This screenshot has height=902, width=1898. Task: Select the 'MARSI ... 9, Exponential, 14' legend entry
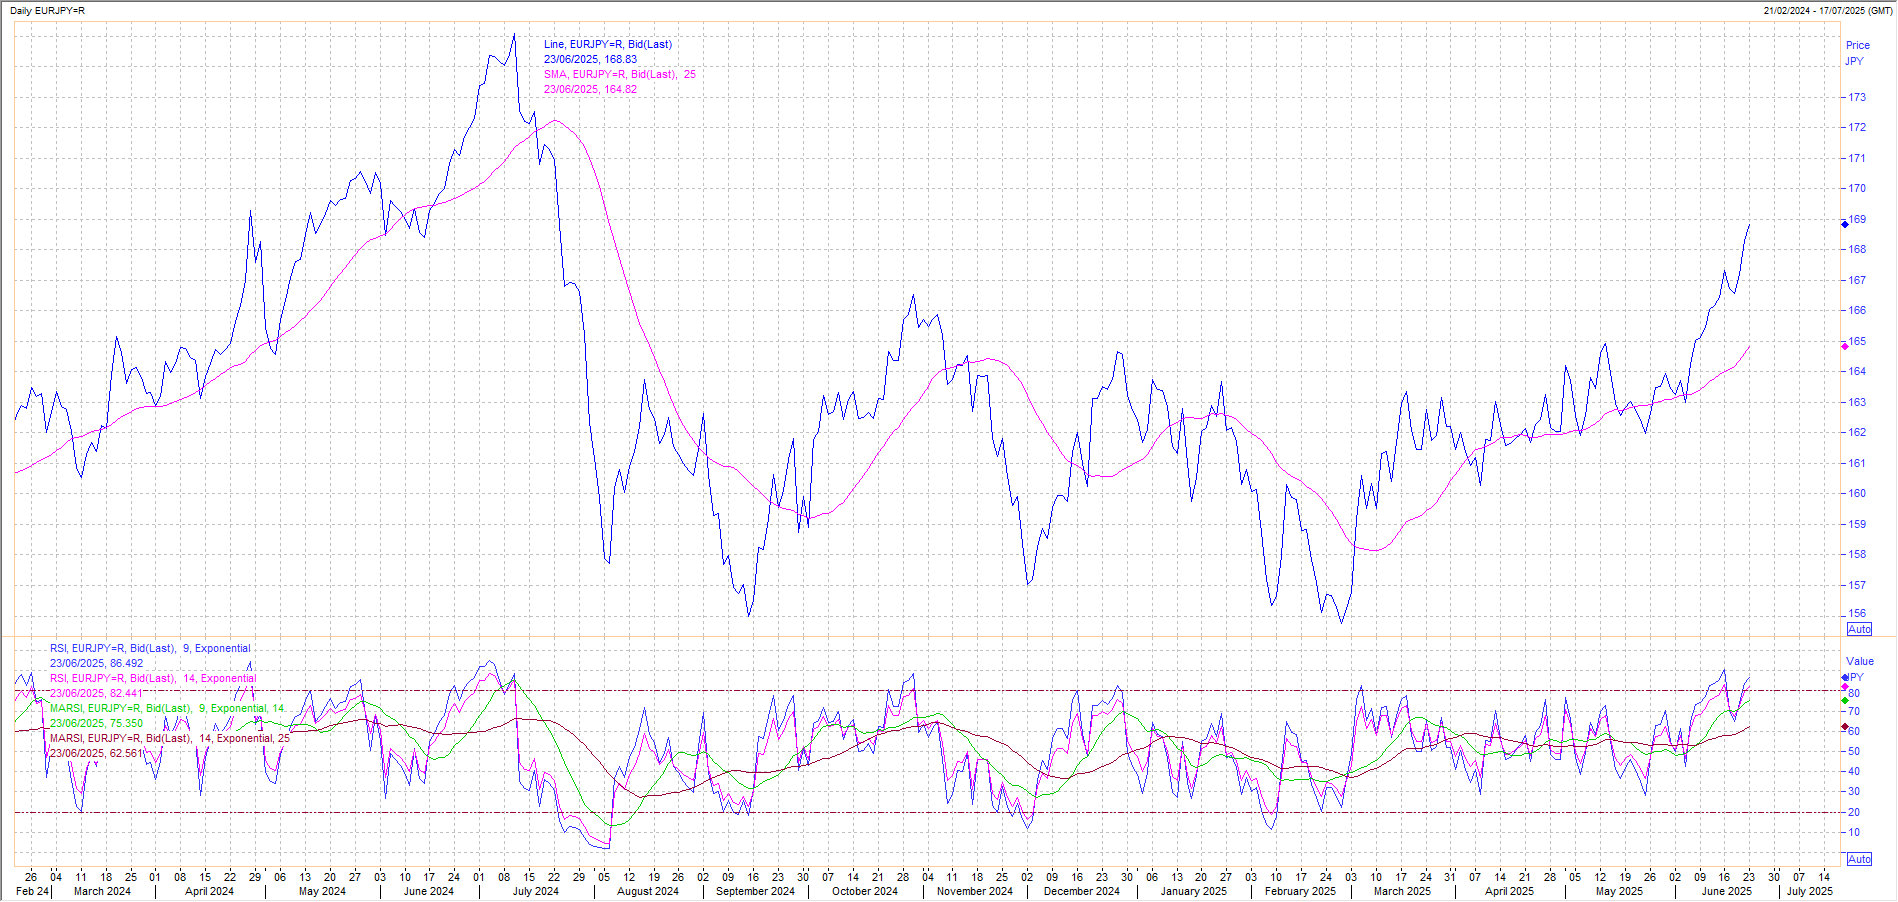pyautogui.click(x=168, y=708)
